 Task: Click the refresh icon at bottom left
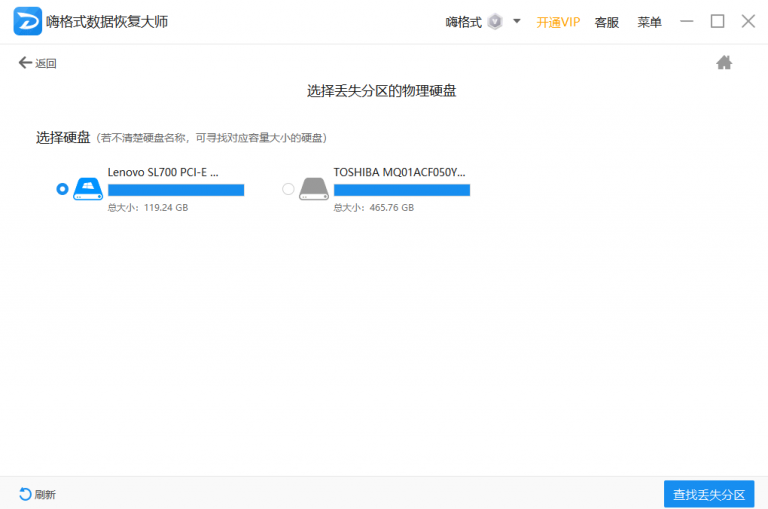click(x=25, y=494)
